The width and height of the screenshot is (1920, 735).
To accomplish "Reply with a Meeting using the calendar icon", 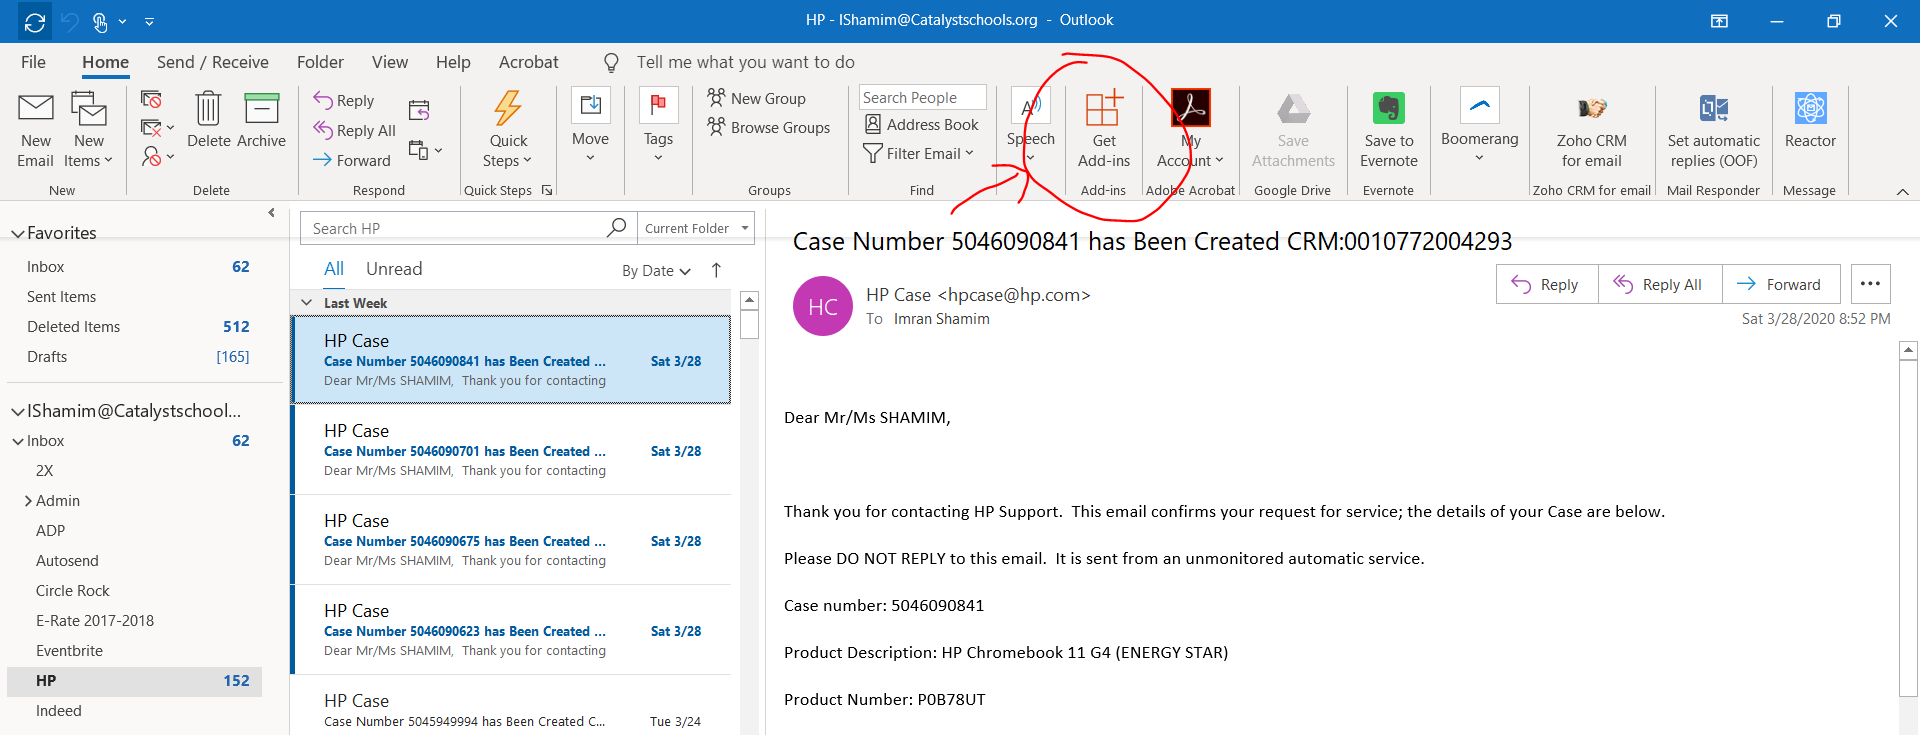I will tap(419, 109).
